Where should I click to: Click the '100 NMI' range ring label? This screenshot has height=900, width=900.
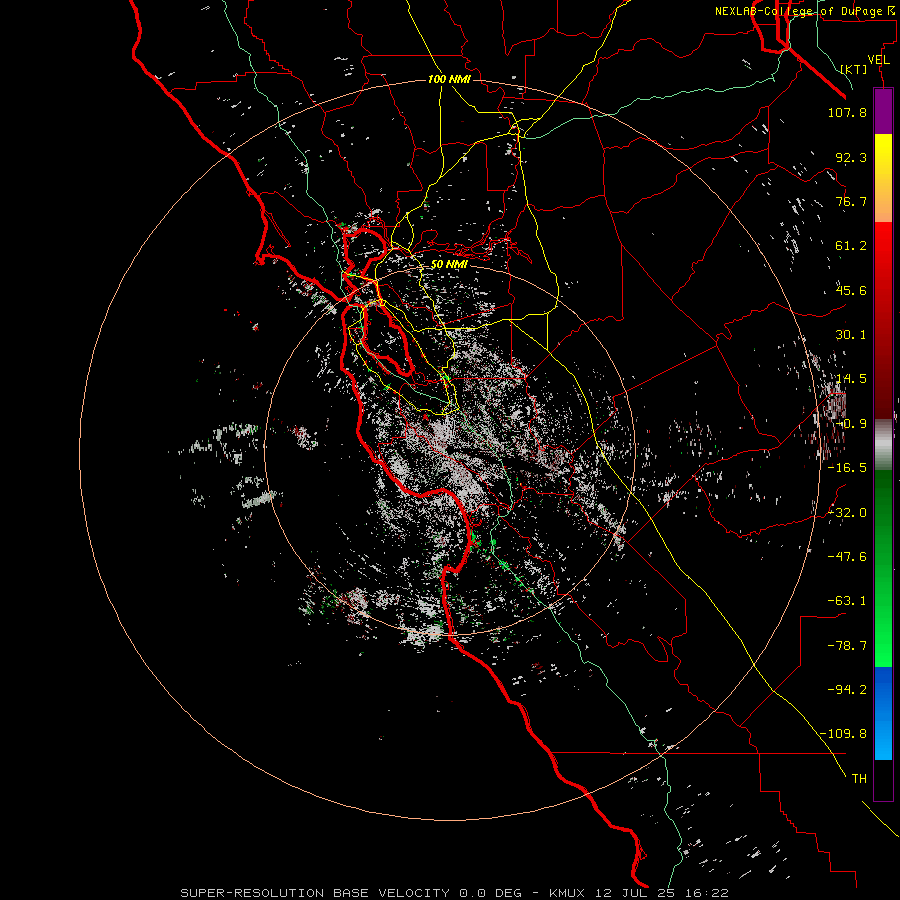(x=449, y=79)
